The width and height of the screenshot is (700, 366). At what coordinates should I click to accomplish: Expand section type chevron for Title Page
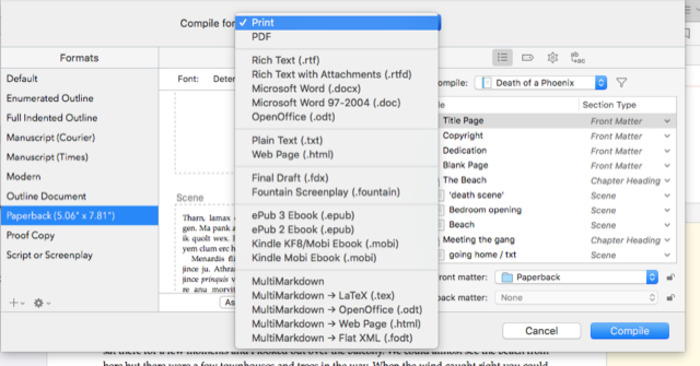(x=667, y=121)
